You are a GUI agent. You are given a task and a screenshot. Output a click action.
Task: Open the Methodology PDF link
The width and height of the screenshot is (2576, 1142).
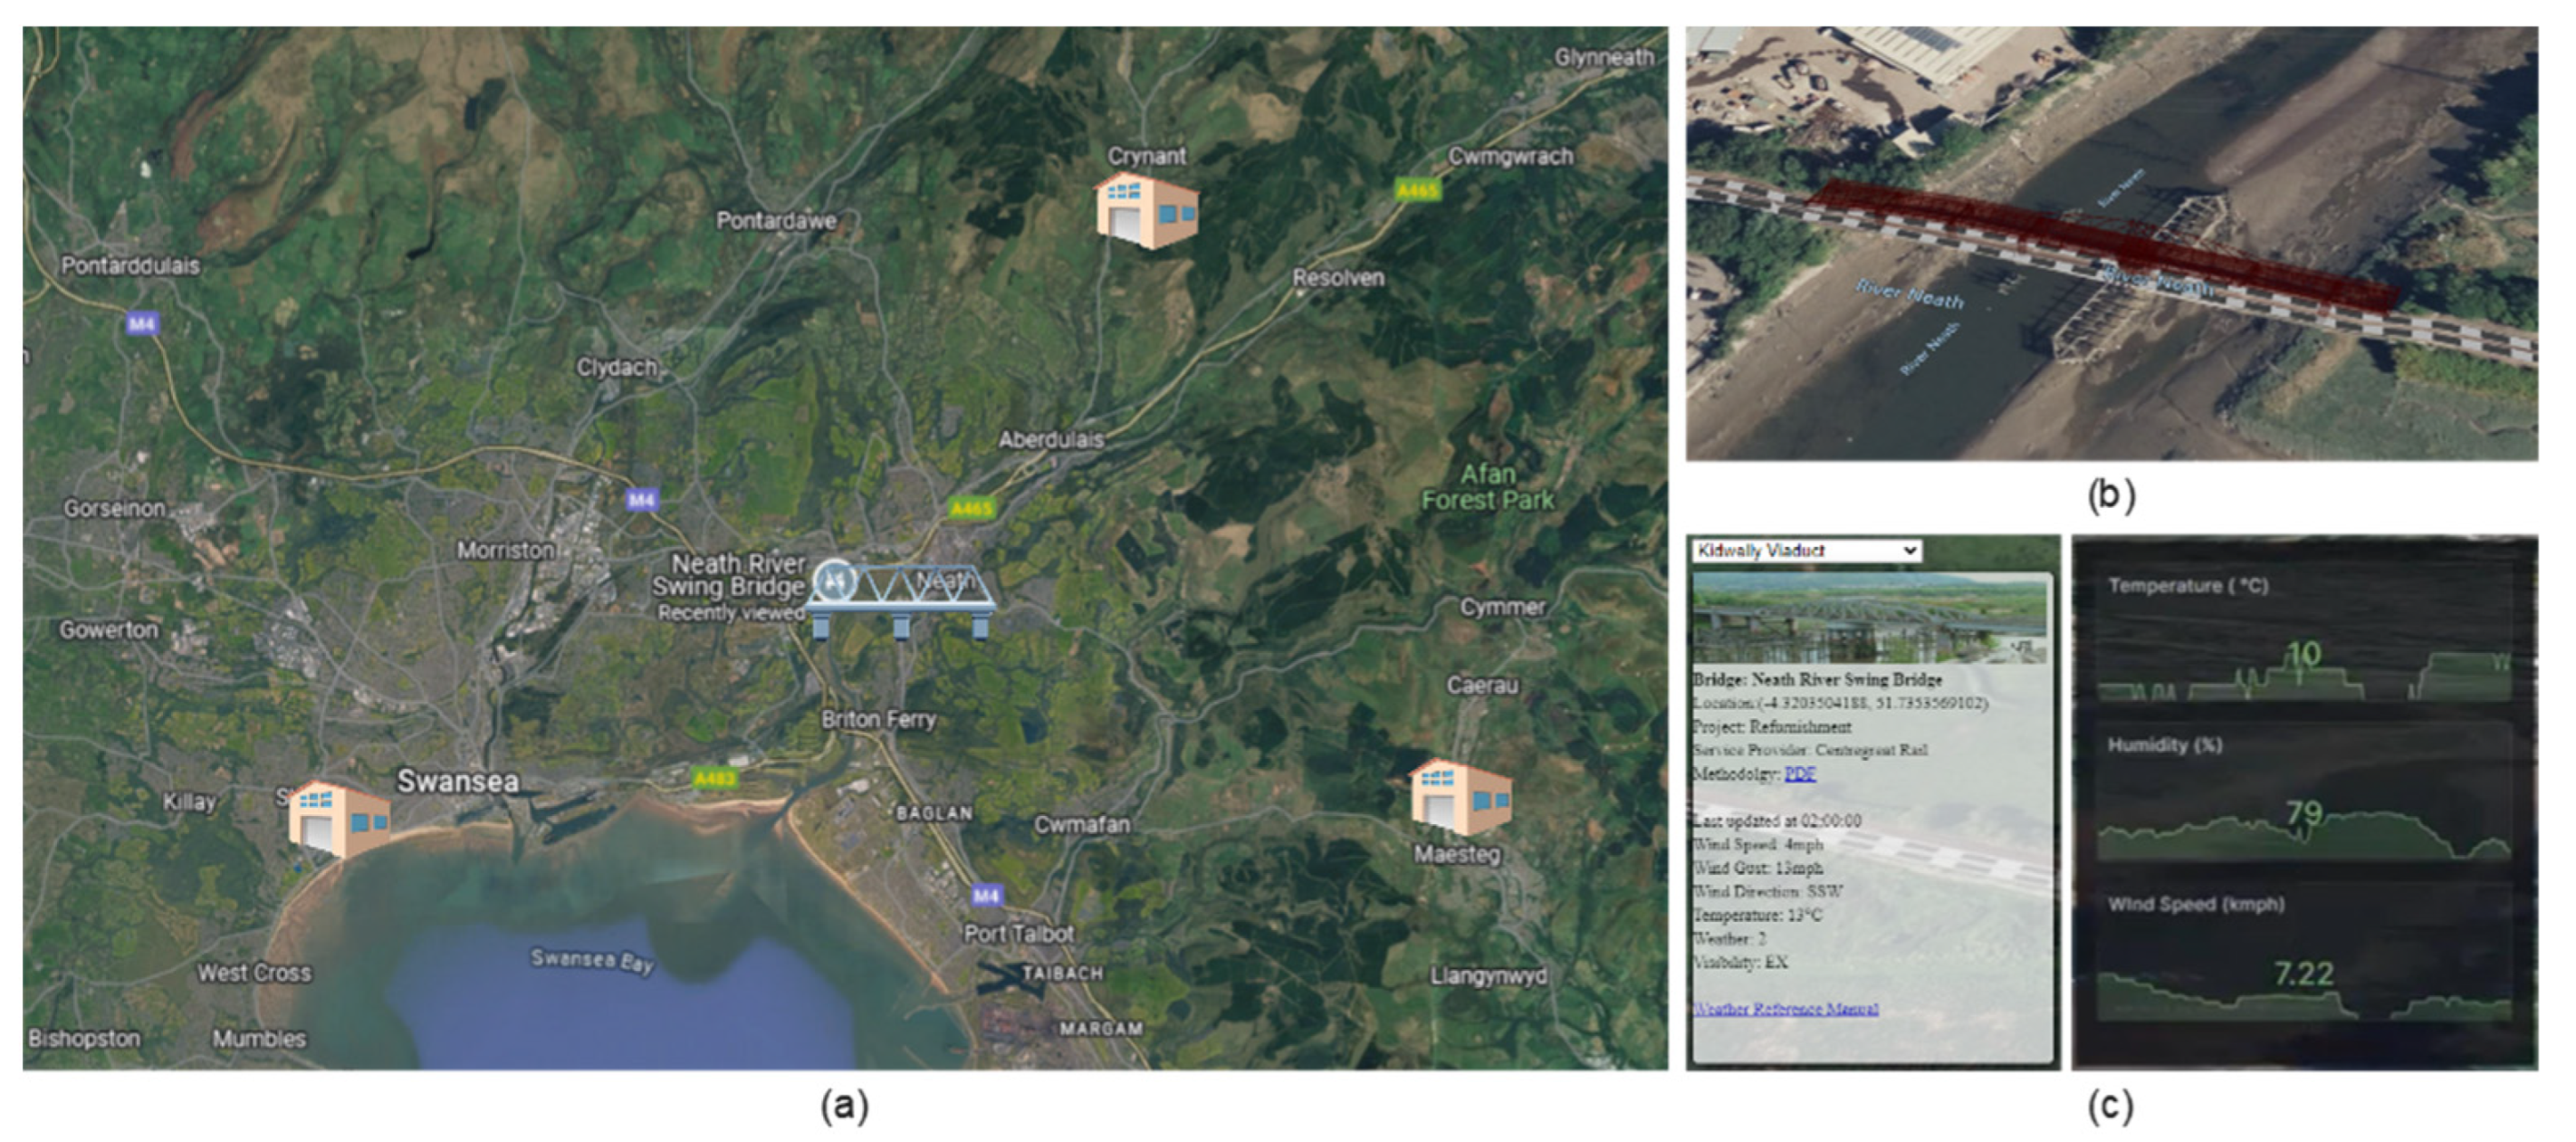1799,773
